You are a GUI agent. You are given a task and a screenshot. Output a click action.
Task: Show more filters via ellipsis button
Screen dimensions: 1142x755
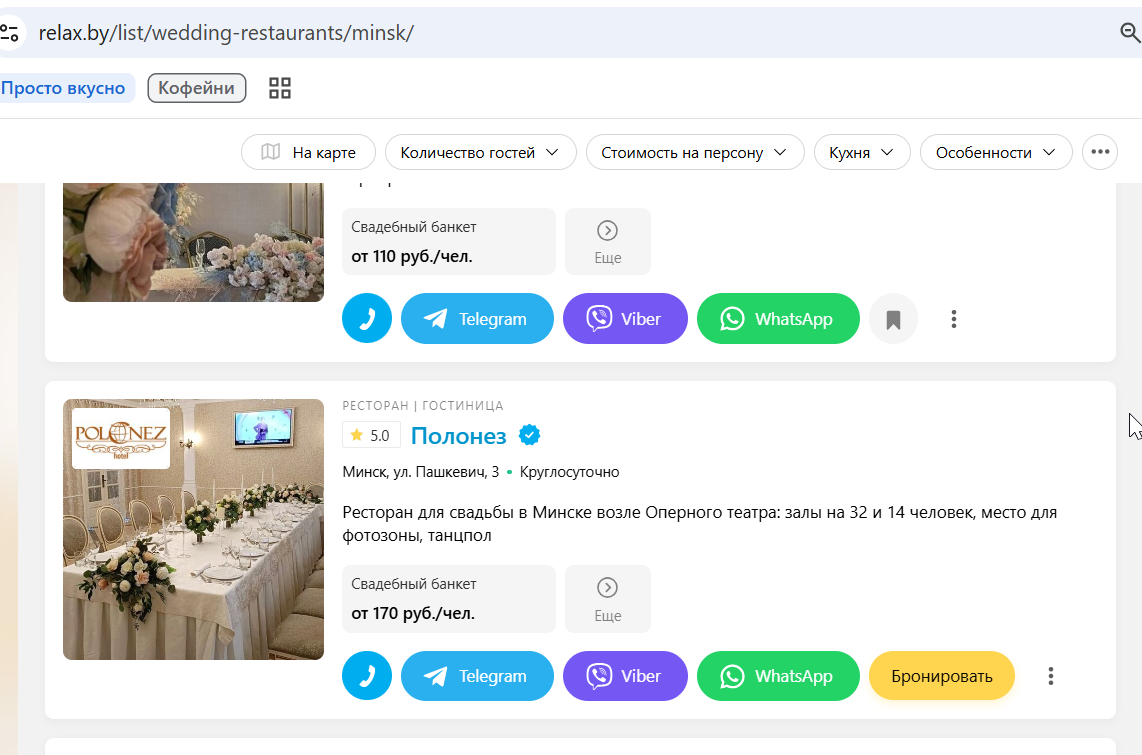pos(1100,152)
